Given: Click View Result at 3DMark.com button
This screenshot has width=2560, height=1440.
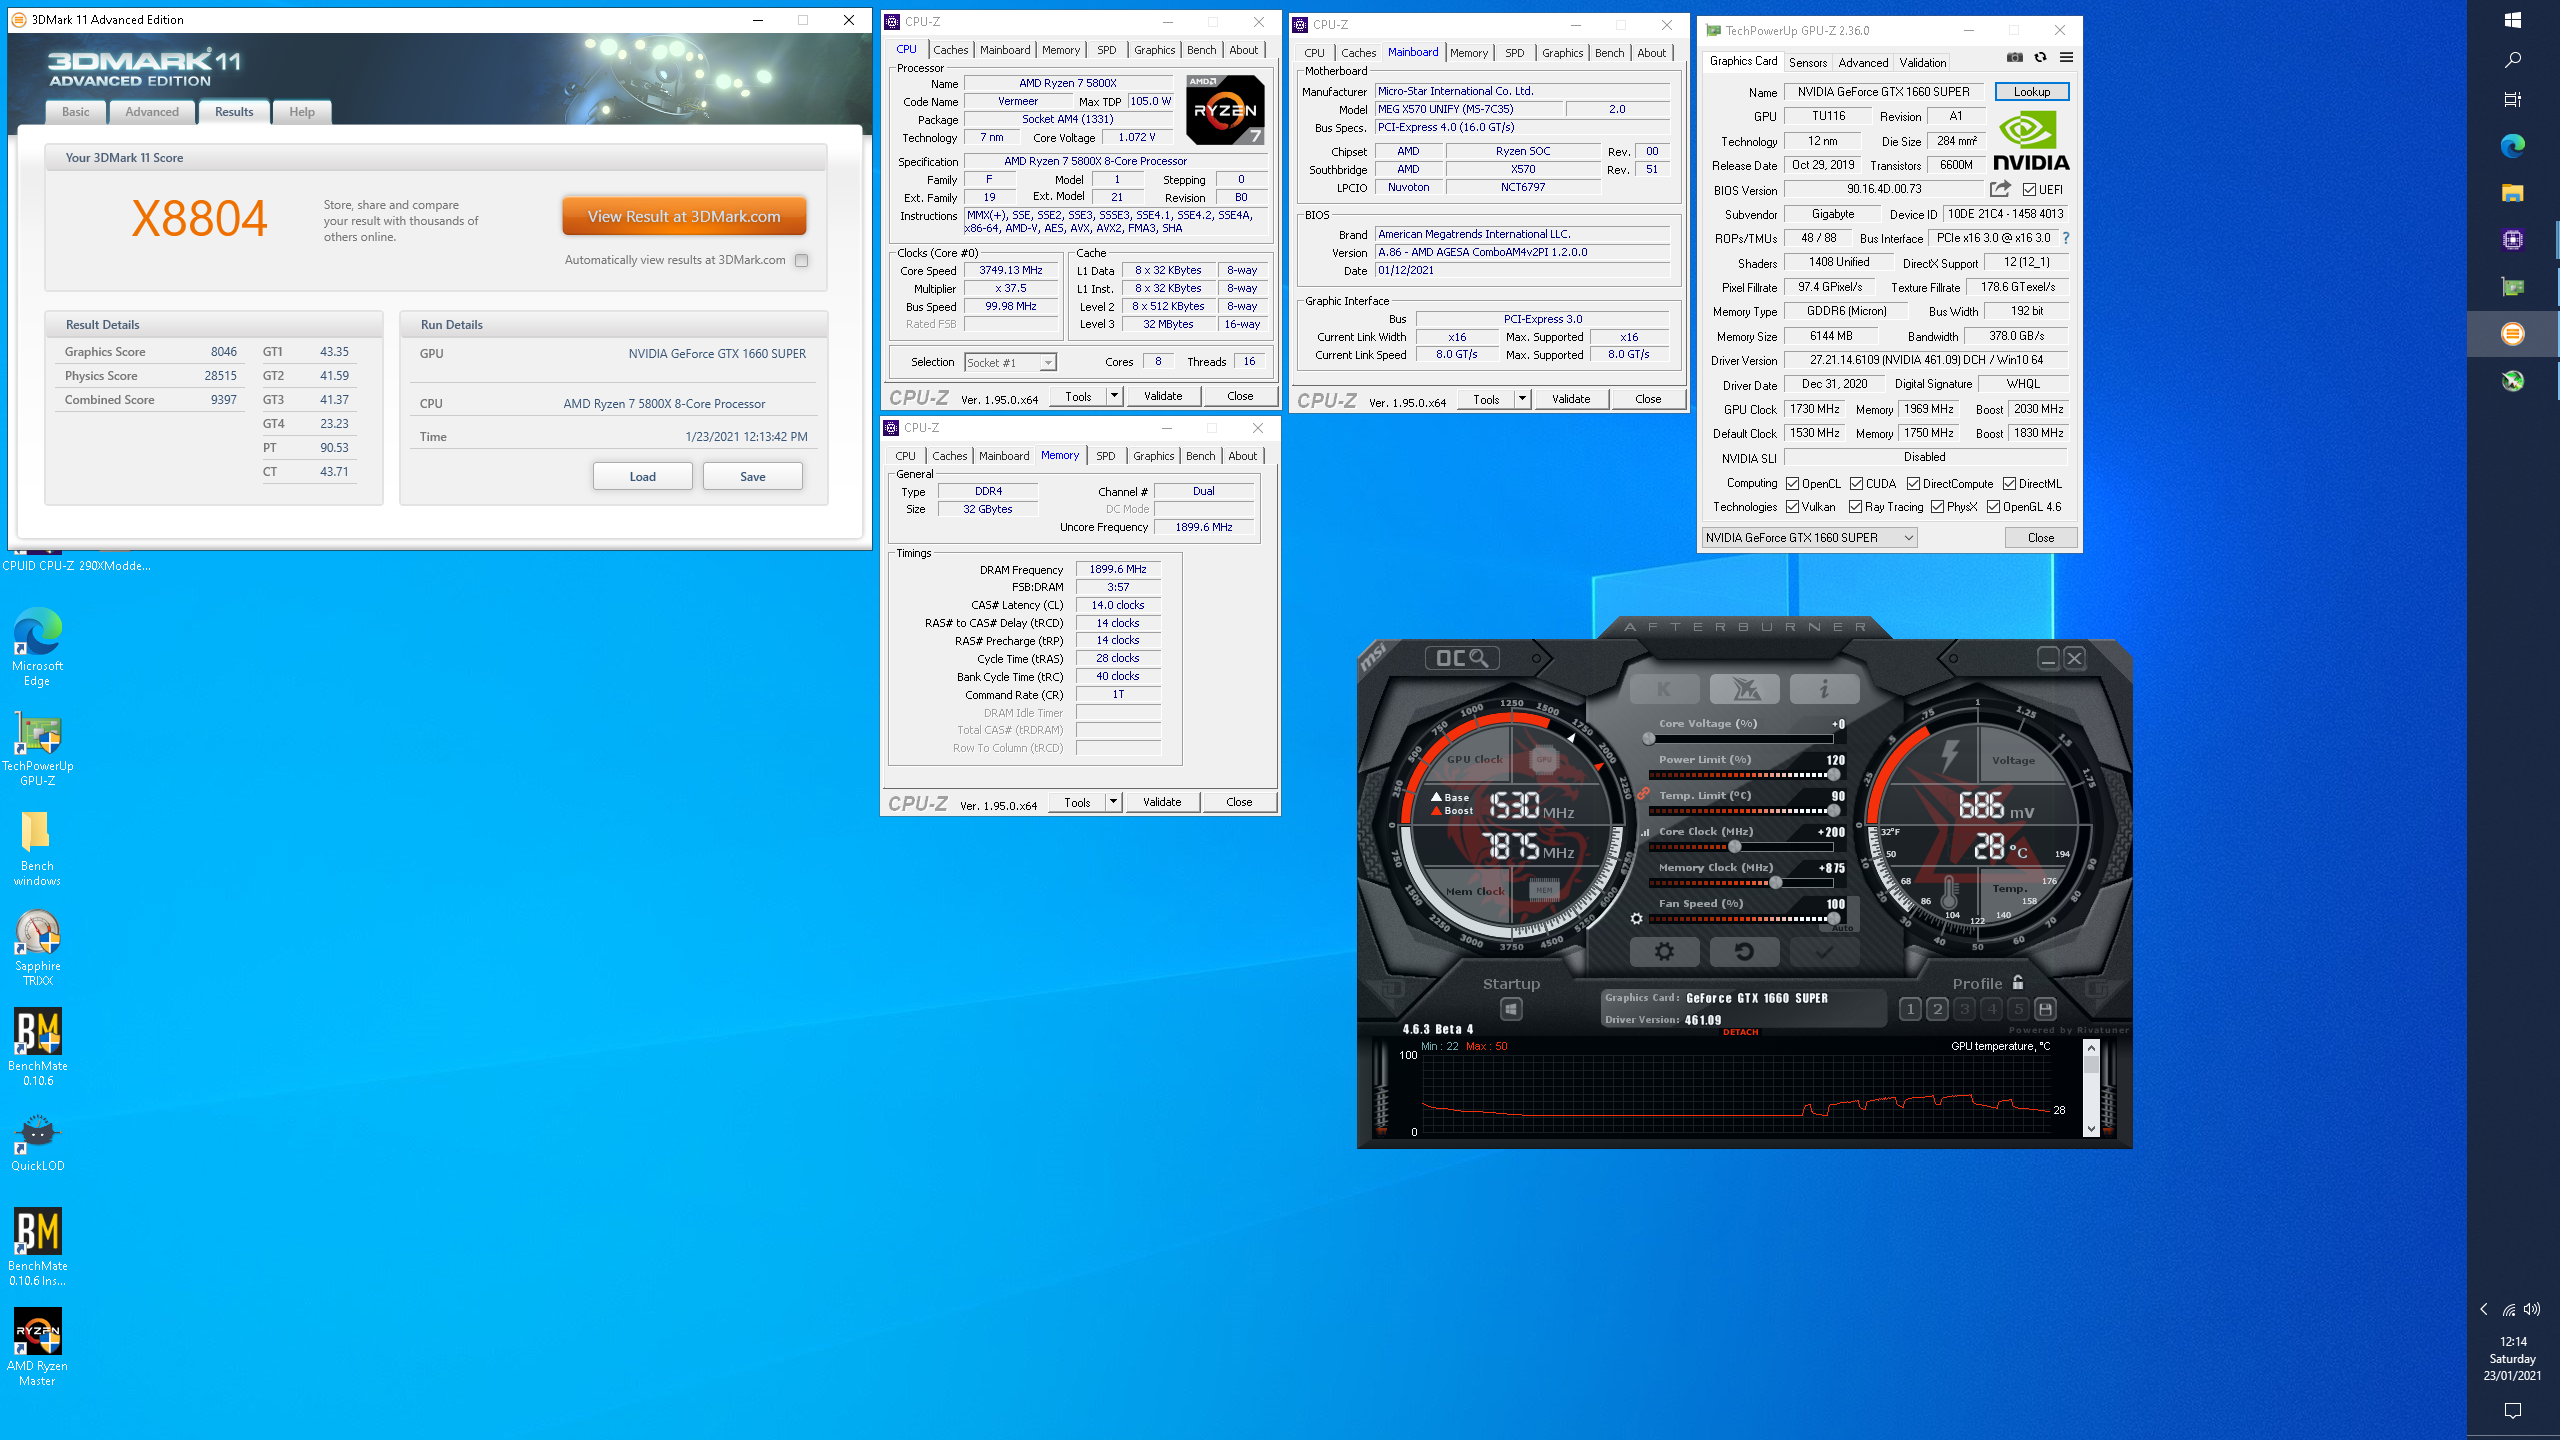Looking at the screenshot, I should [x=684, y=216].
